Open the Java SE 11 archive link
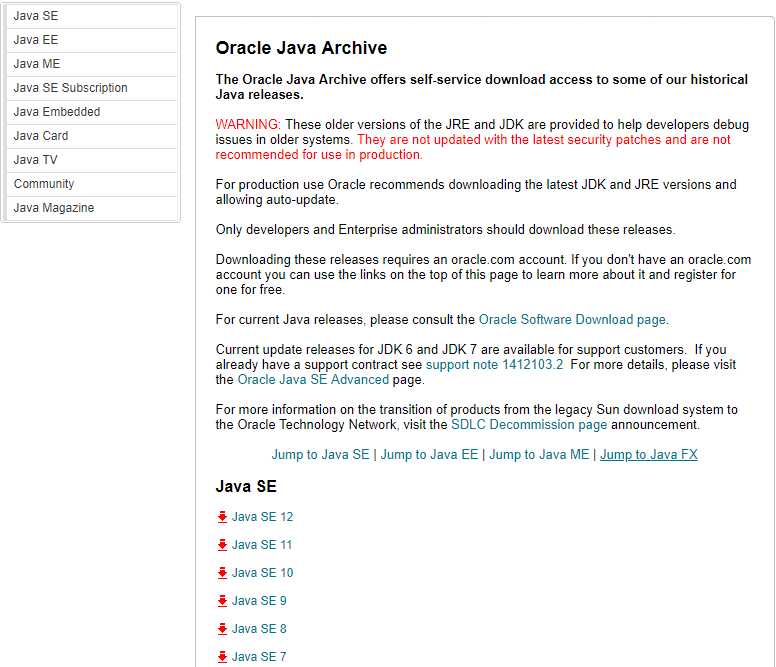Image resolution: width=776 pixels, height=667 pixels. 262,545
